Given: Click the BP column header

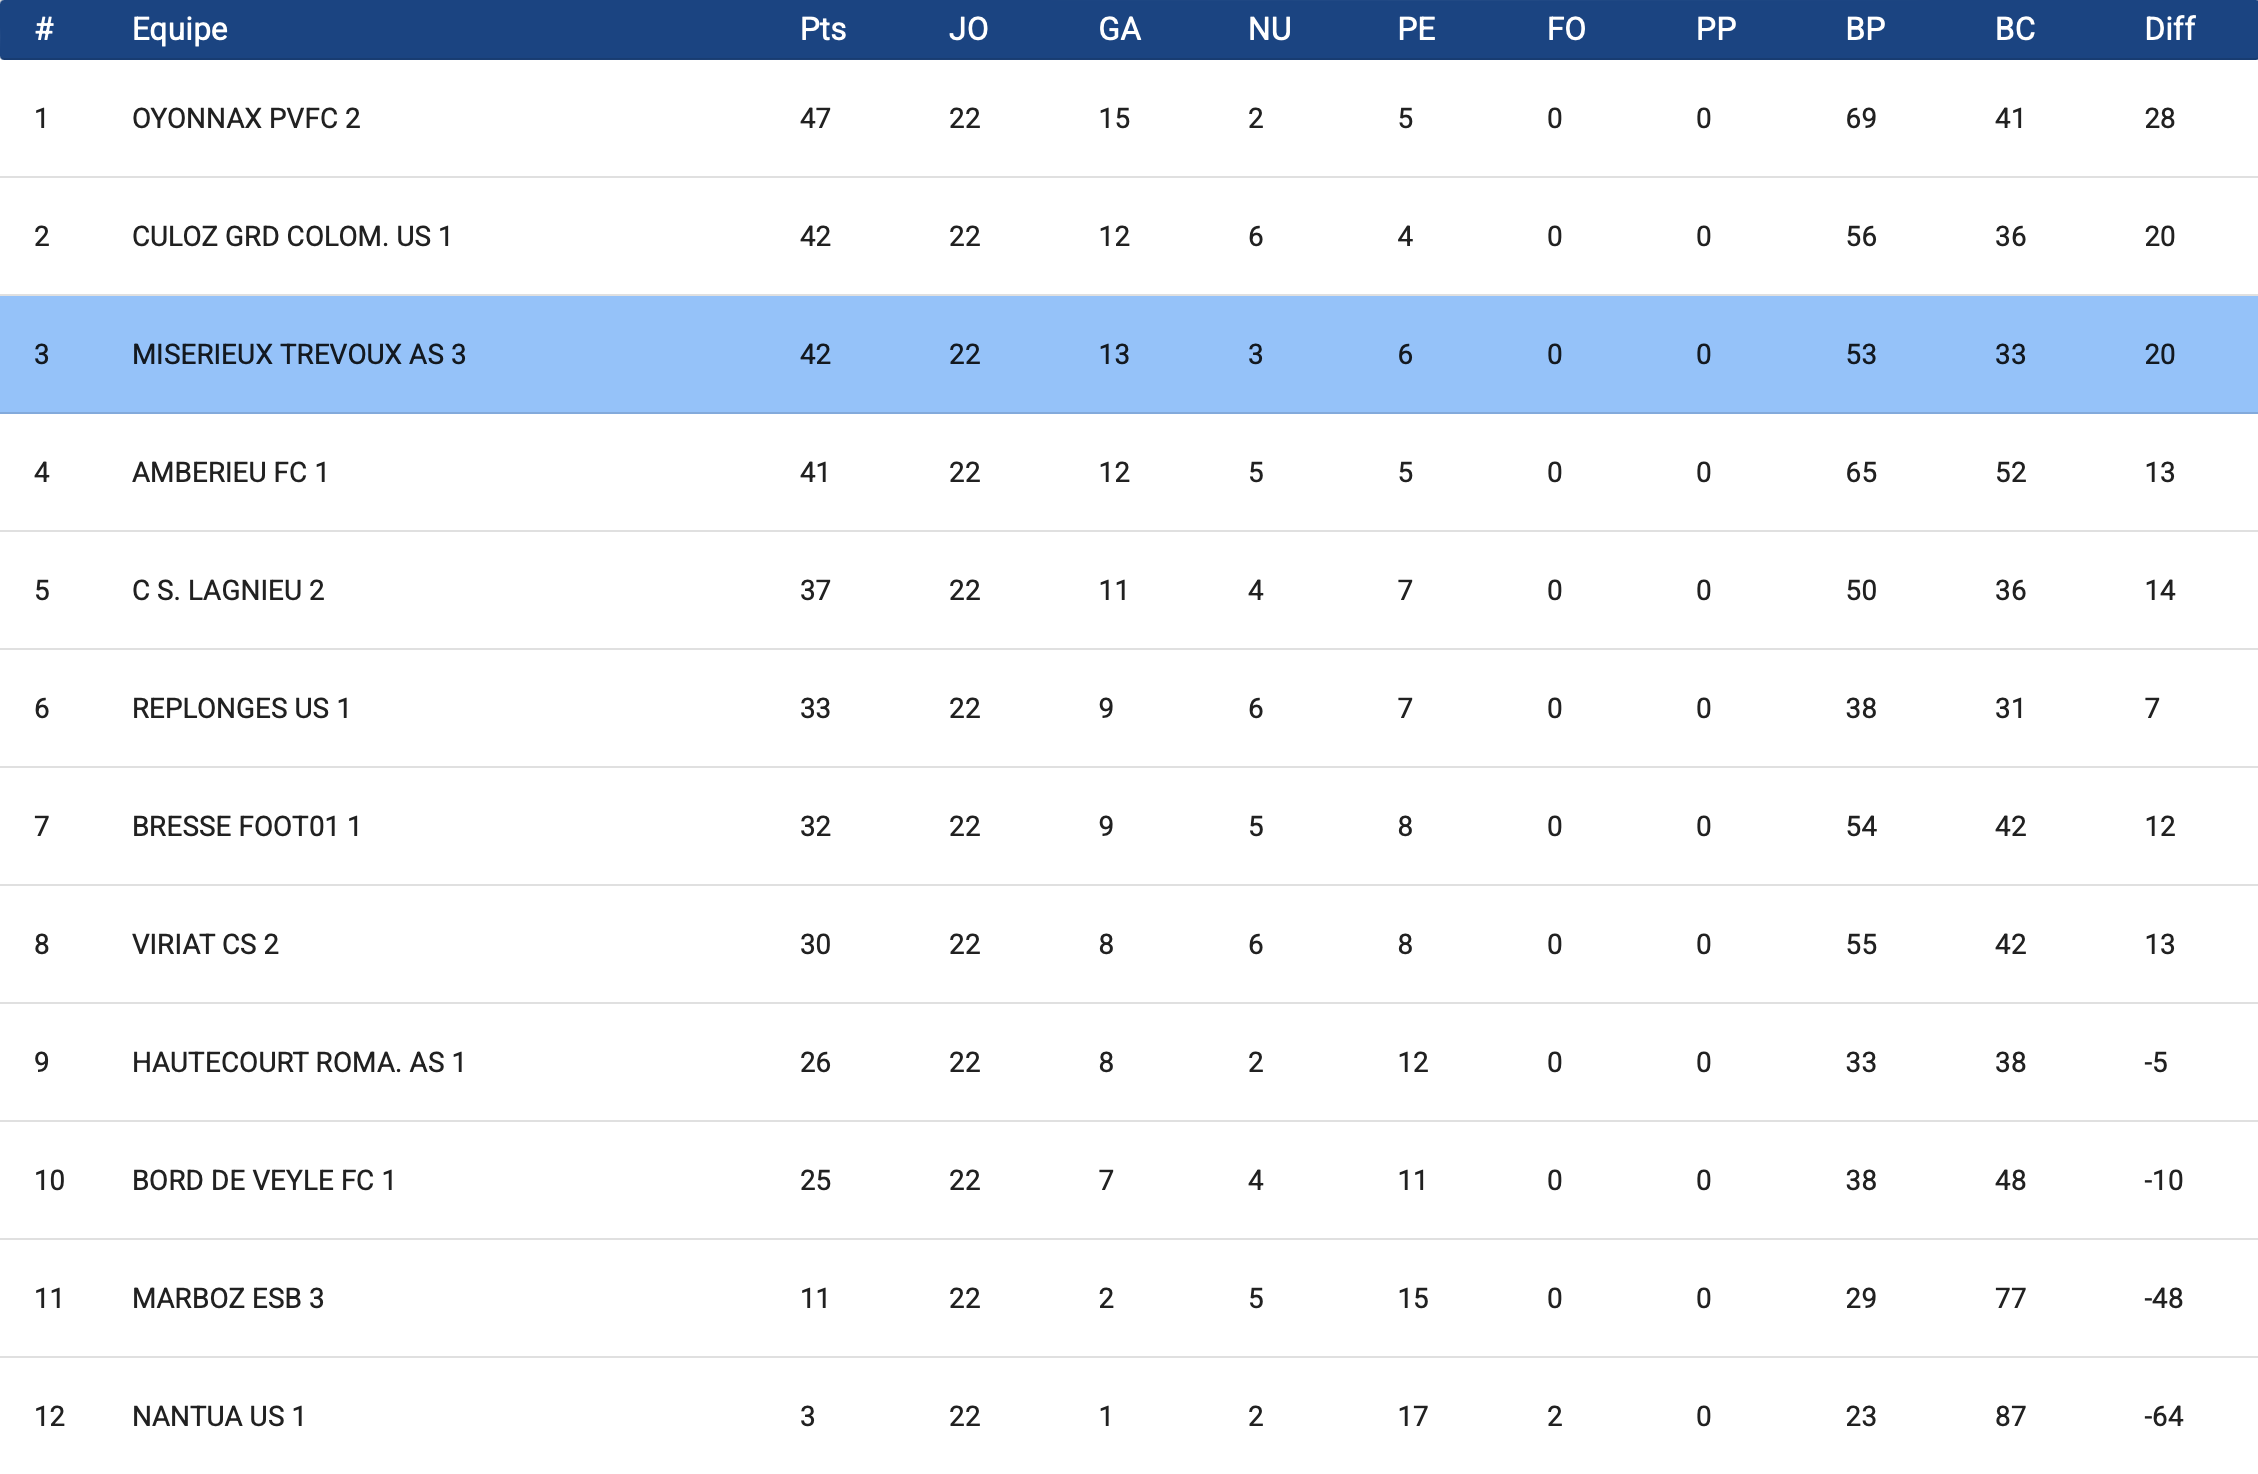Looking at the screenshot, I should (x=1865, y=29).
